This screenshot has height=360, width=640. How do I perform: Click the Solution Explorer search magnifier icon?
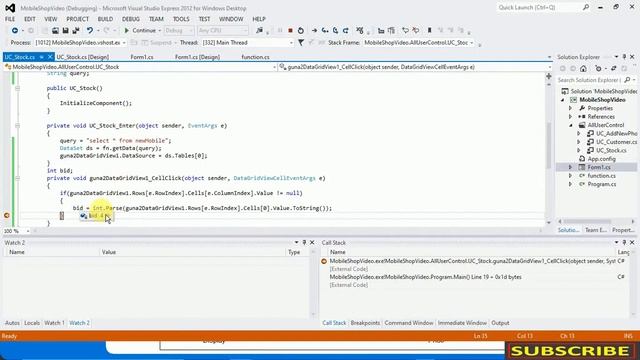point(627,80)
